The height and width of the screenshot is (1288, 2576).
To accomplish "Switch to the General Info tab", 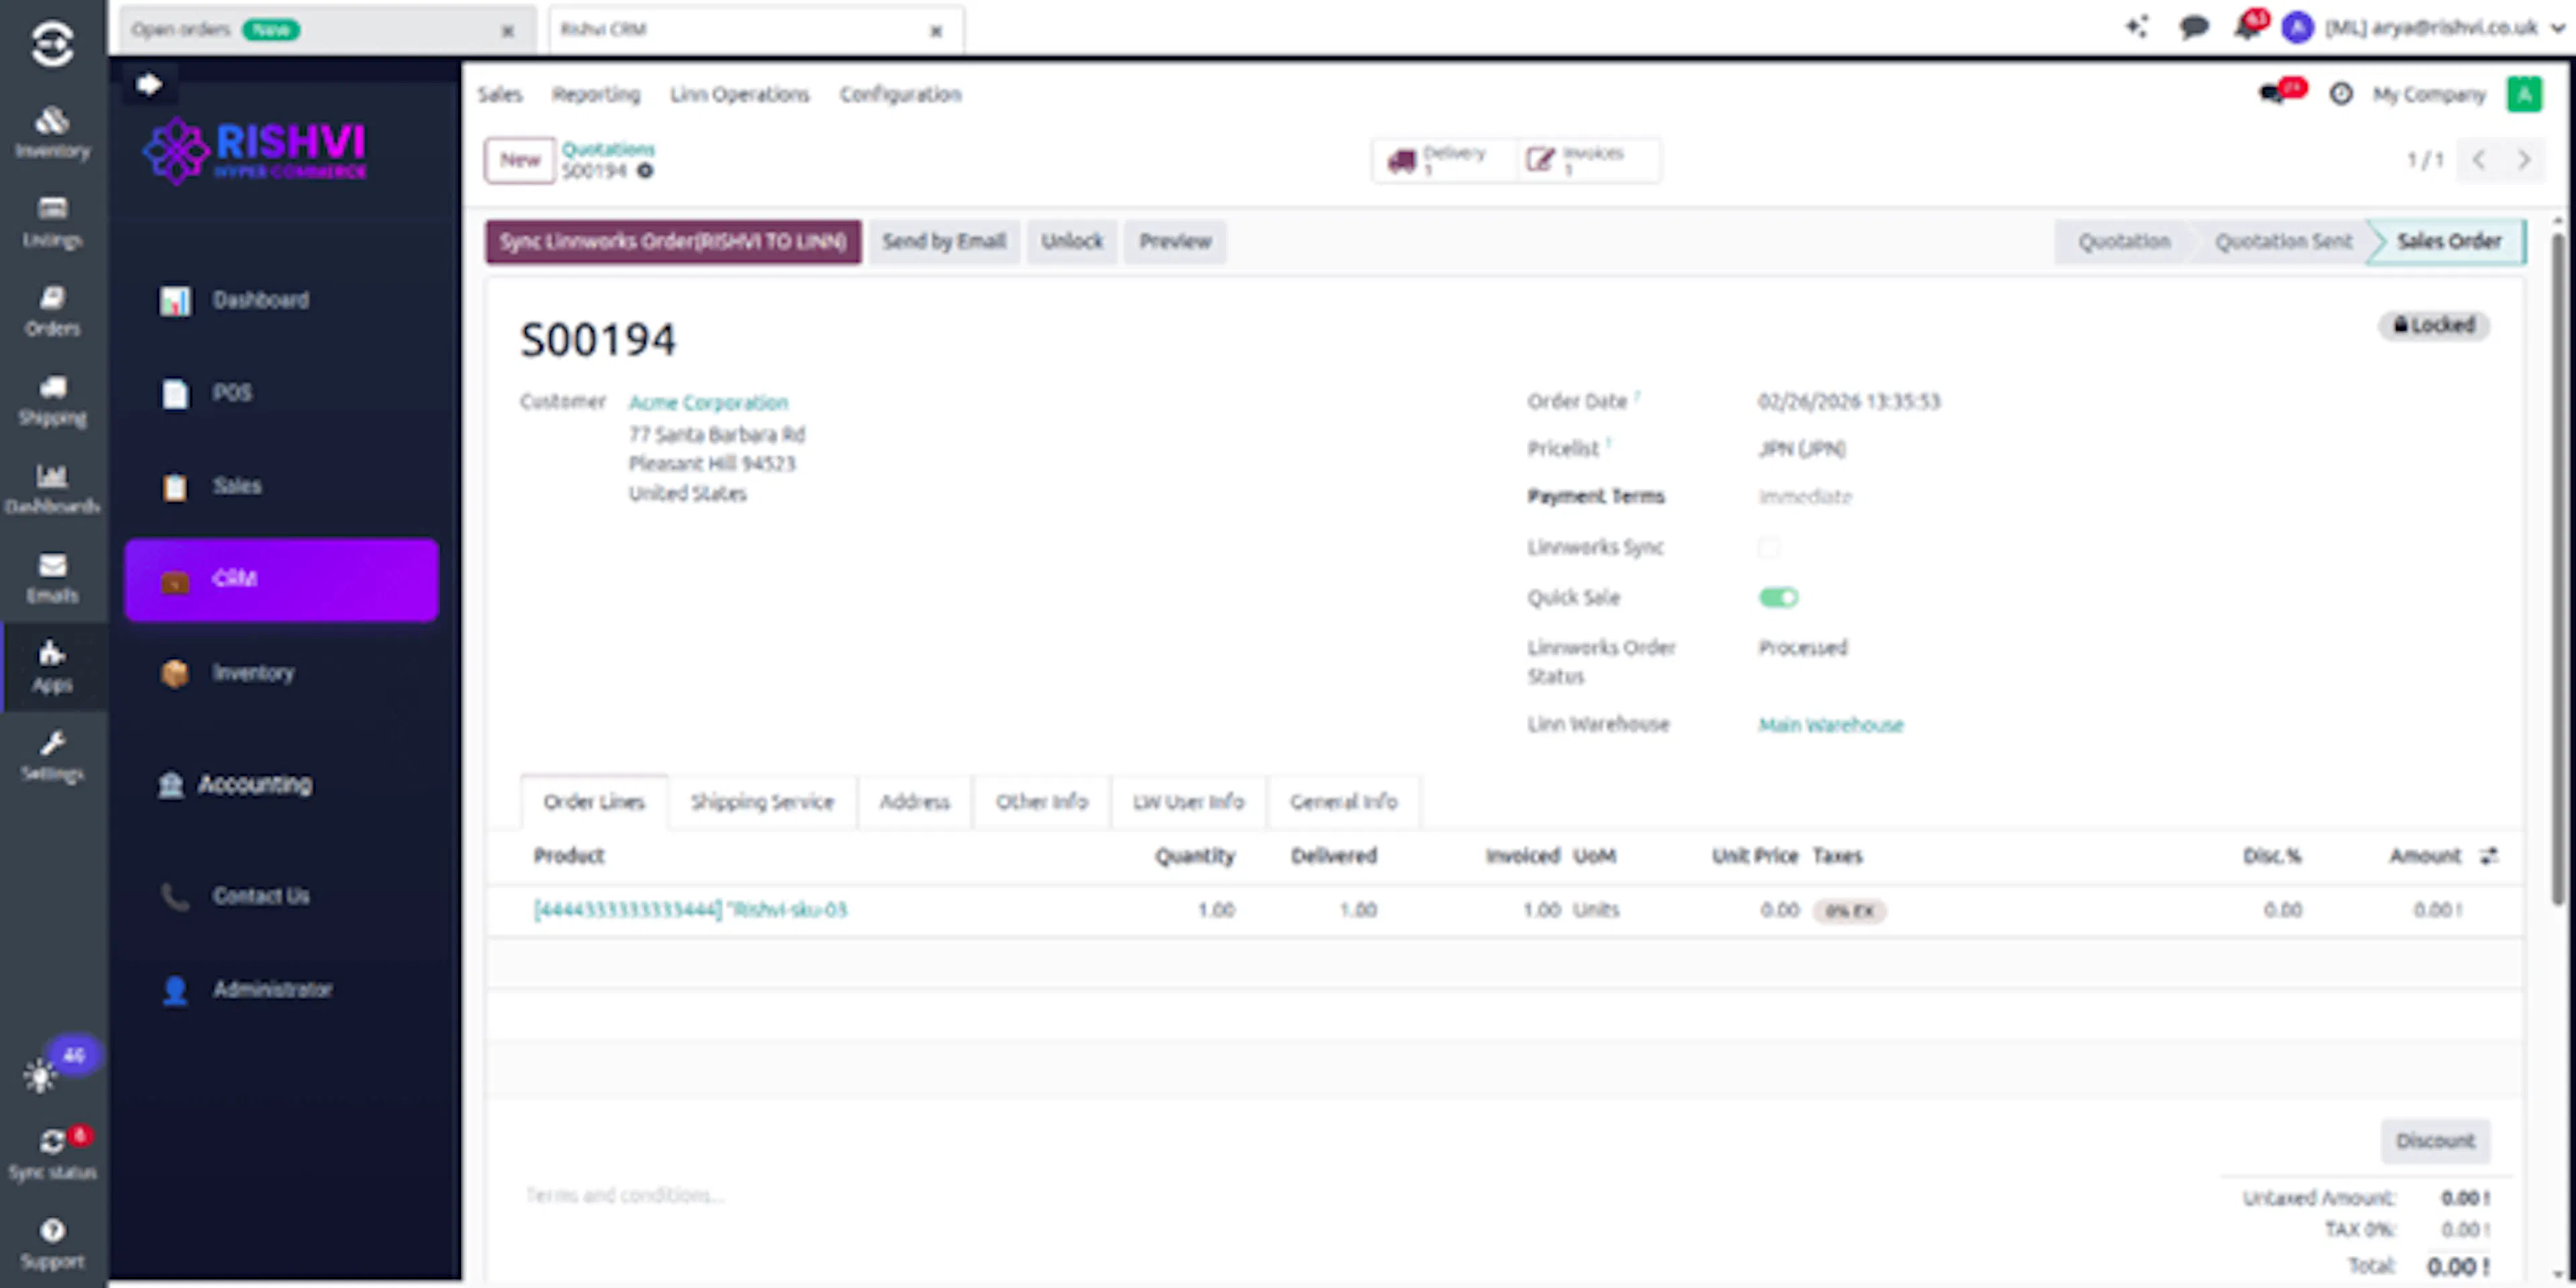I will pyautogui.click(x=1344, y=802).
